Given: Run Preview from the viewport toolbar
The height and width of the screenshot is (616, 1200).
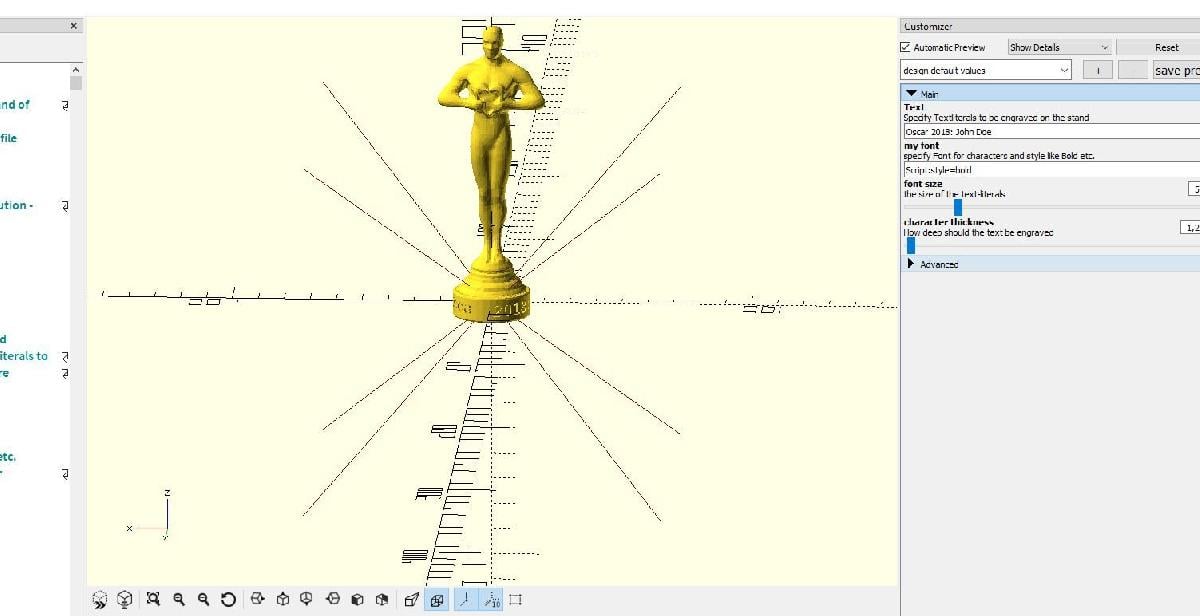Looking at the screenshot, I should tap(100, 600).
